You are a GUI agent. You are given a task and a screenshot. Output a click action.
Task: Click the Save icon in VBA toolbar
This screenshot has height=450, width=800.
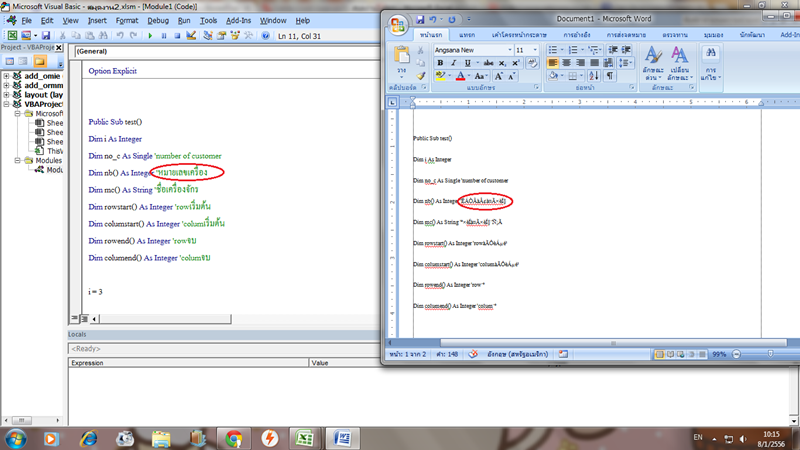46,35
